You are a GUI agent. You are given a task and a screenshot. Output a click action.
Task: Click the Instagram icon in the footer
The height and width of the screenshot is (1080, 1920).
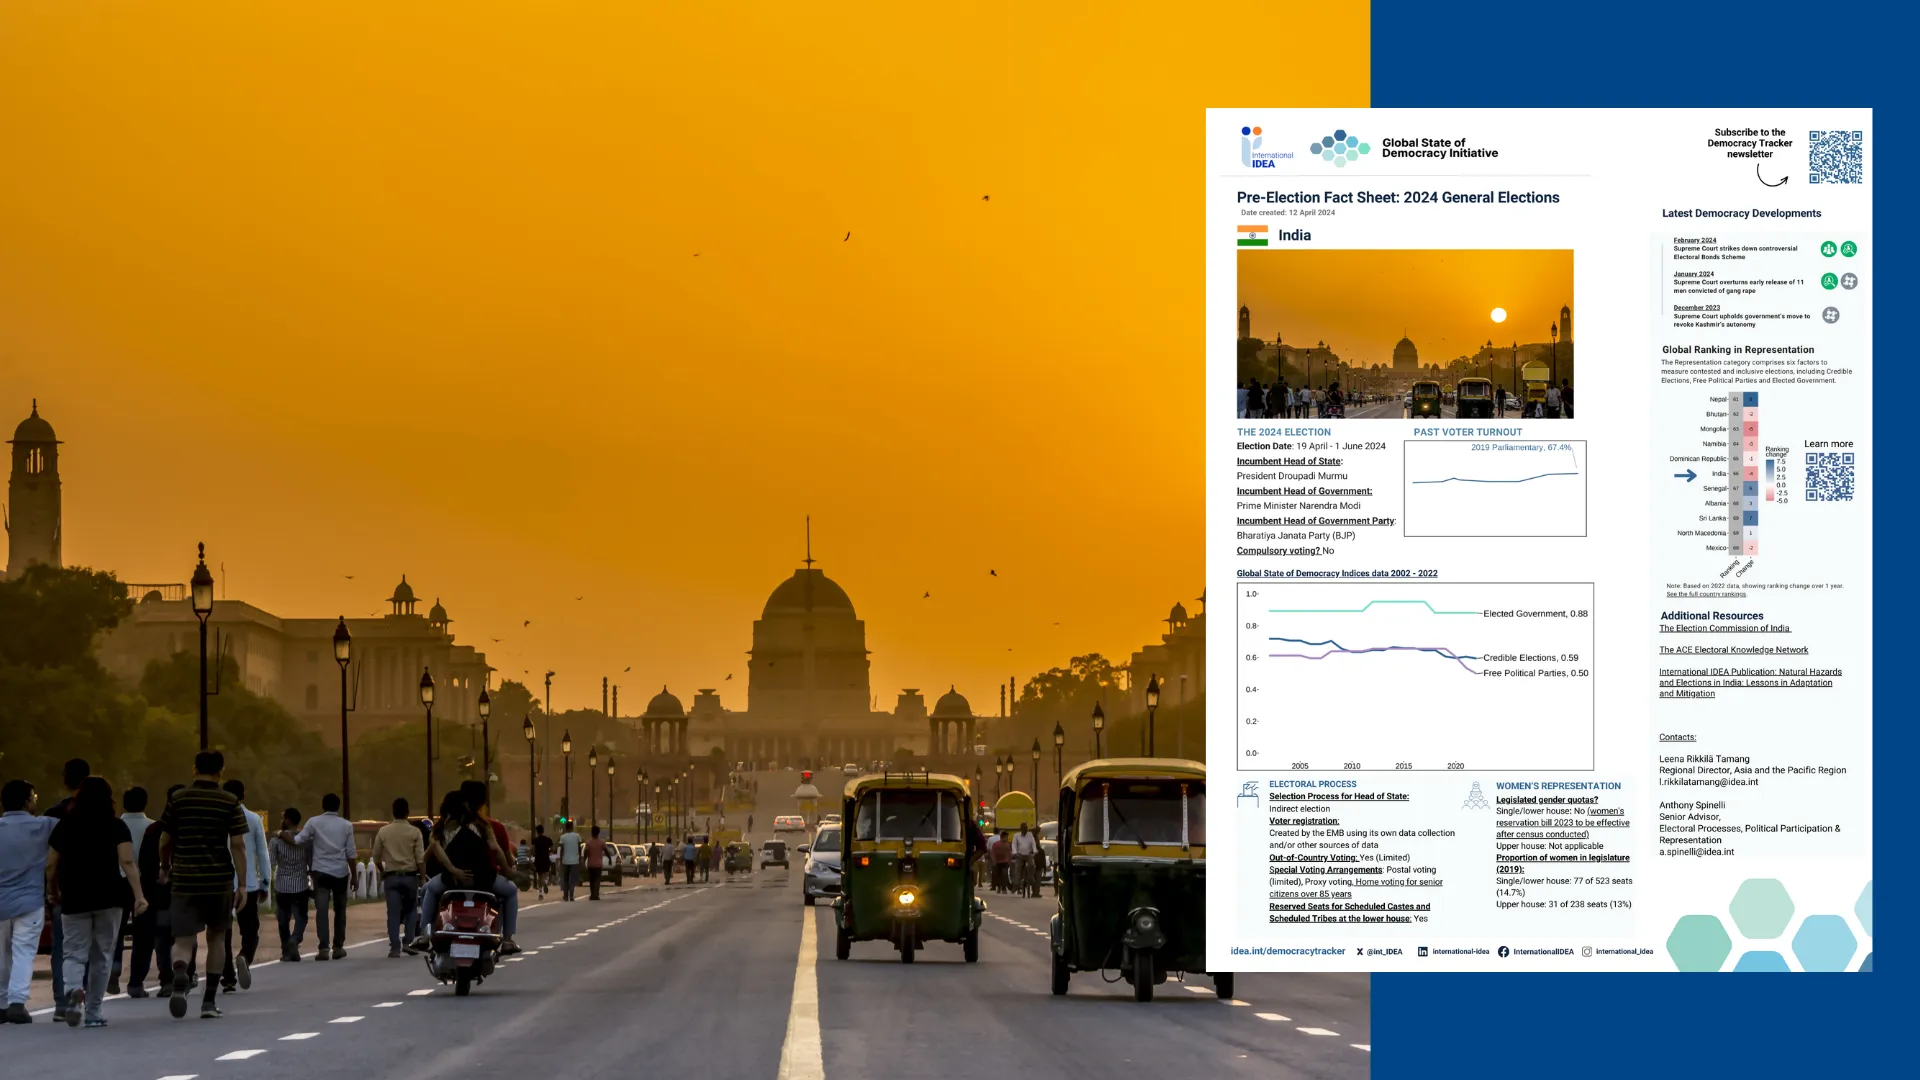pyautogui.click(x=1586, y=952)
